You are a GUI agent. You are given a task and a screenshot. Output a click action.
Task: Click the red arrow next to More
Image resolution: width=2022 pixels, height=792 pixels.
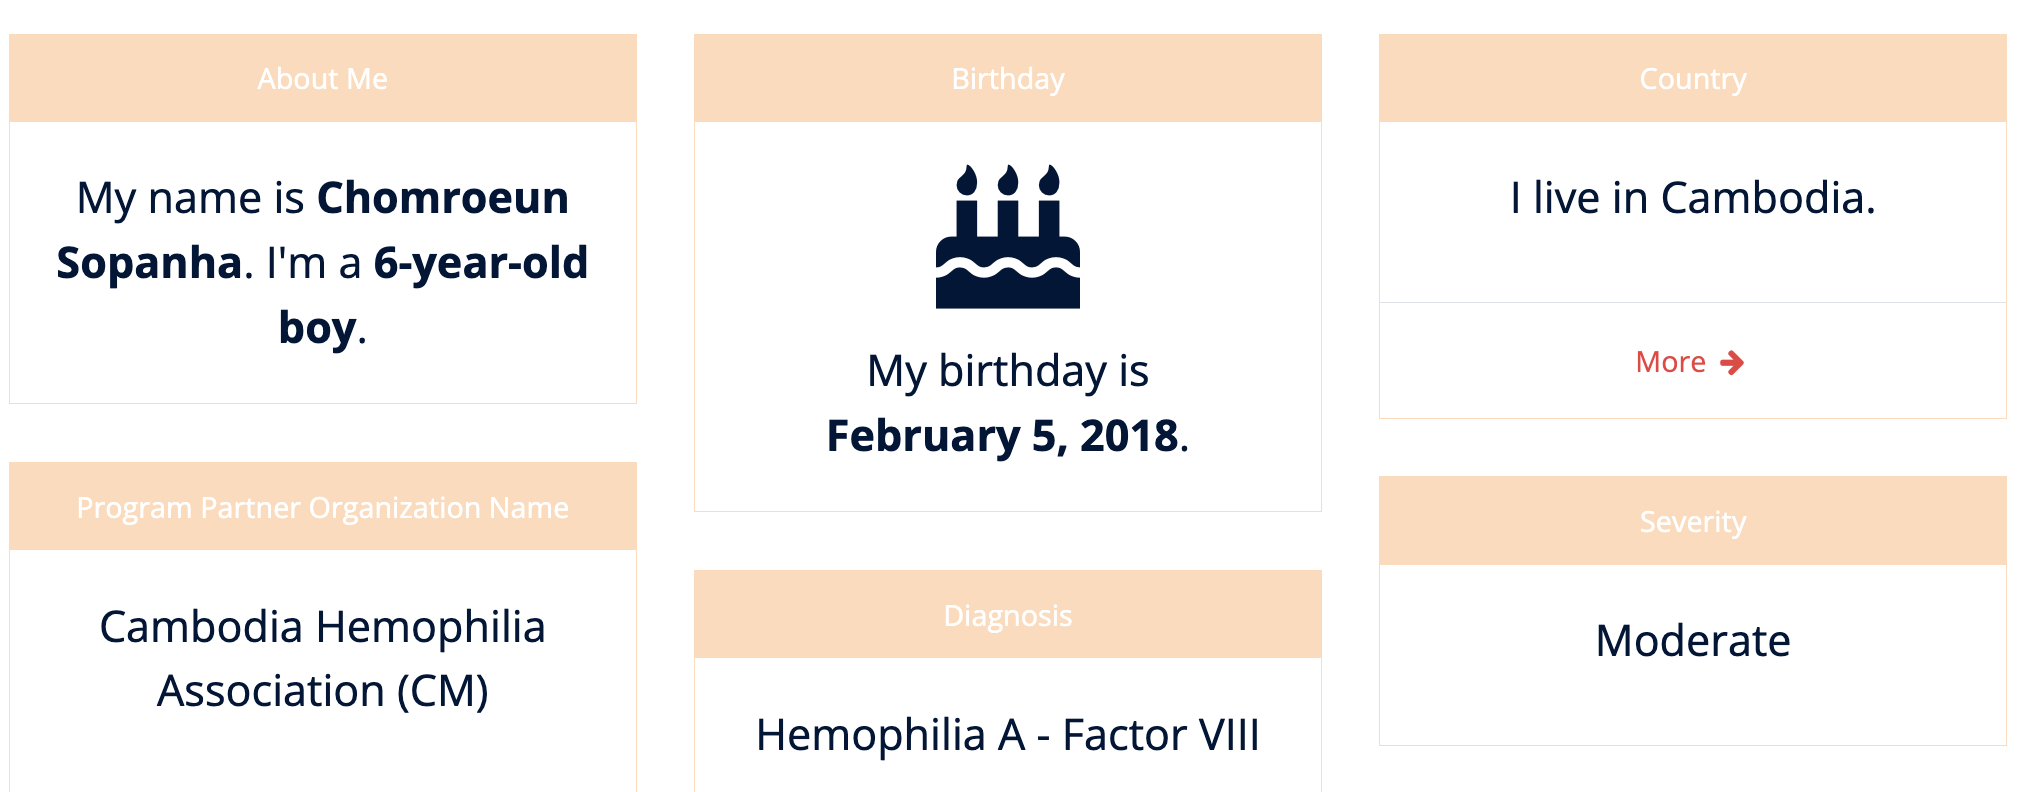(1732, 362)
